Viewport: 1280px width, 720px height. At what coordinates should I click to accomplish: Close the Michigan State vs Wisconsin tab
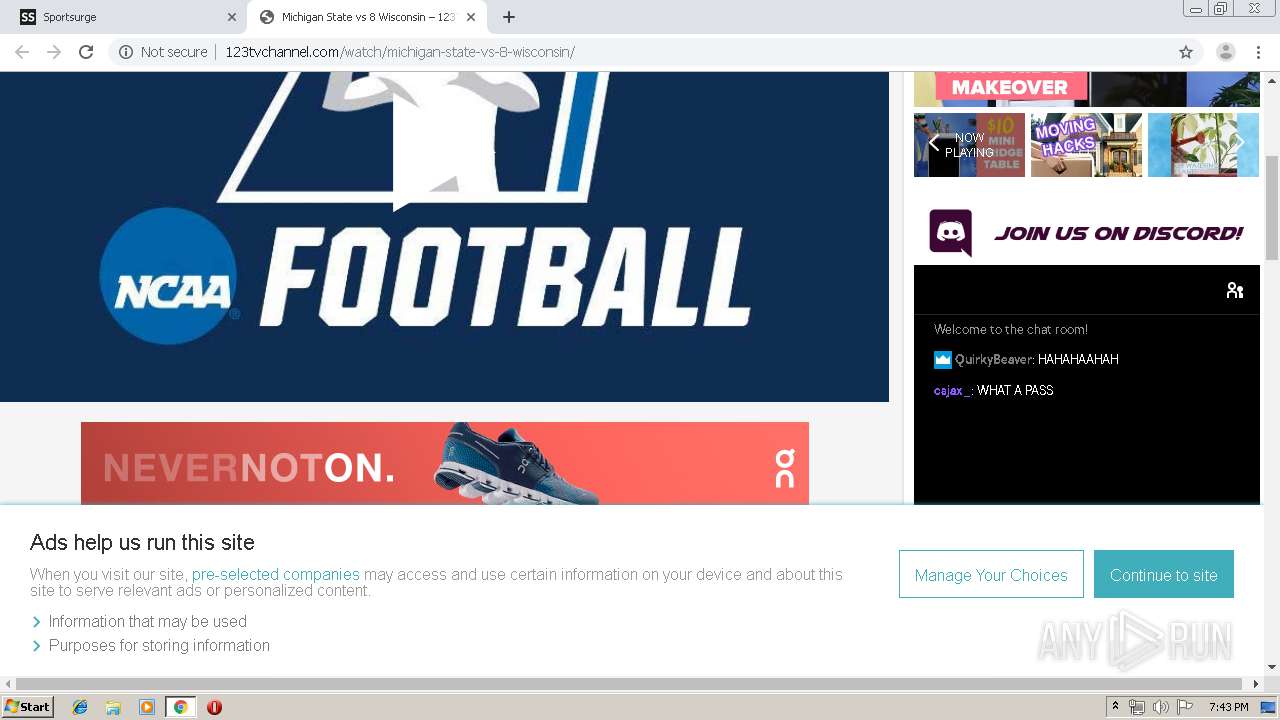471,17
